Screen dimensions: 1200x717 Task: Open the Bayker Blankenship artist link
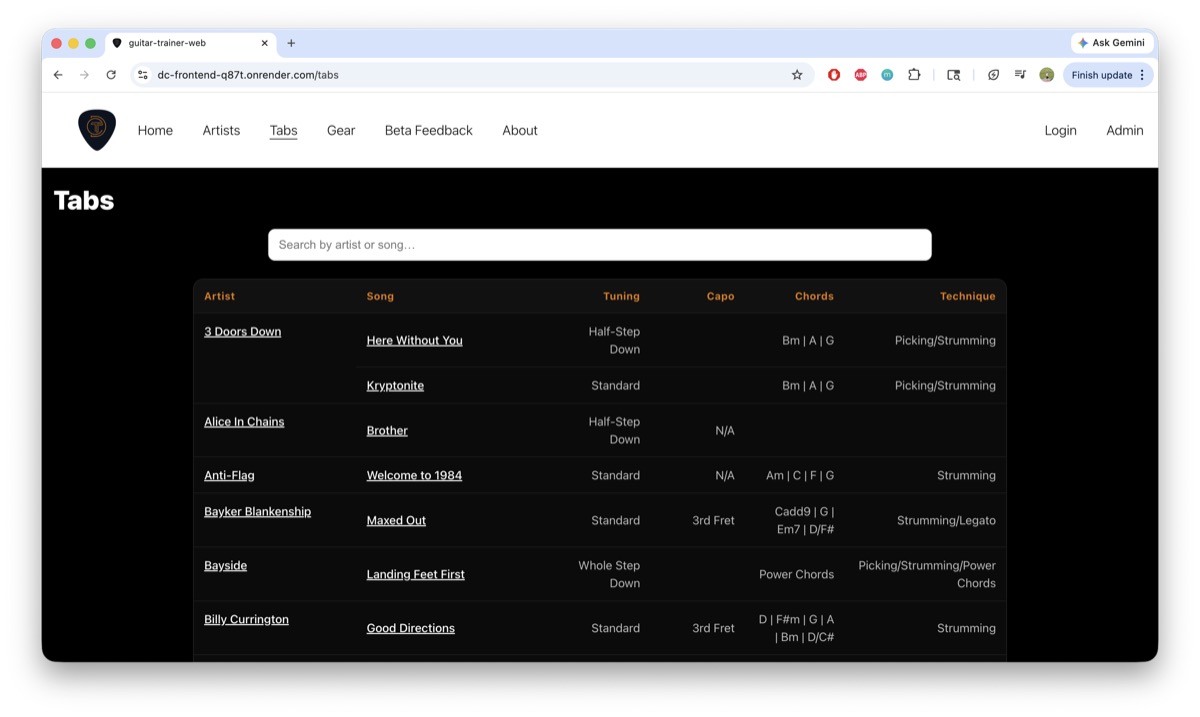pyautogui.click(x=257, y=511)
